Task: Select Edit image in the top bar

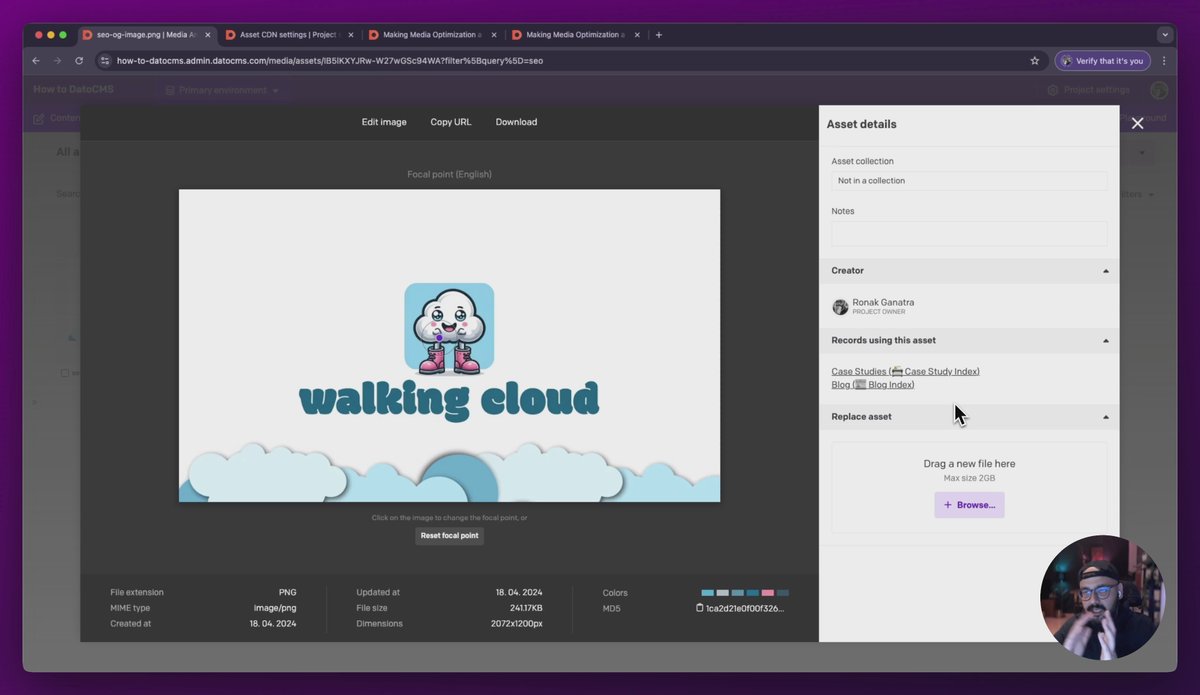Action: click(x=384, y=122)
